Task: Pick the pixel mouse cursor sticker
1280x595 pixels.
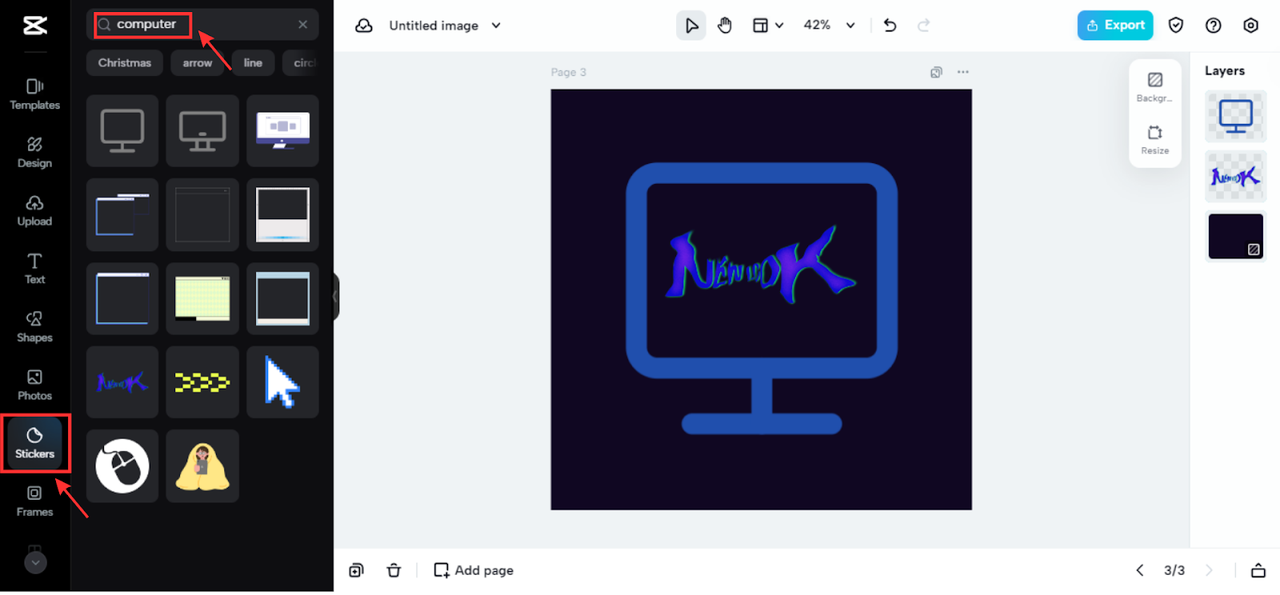Action: (x=283, y=382)
